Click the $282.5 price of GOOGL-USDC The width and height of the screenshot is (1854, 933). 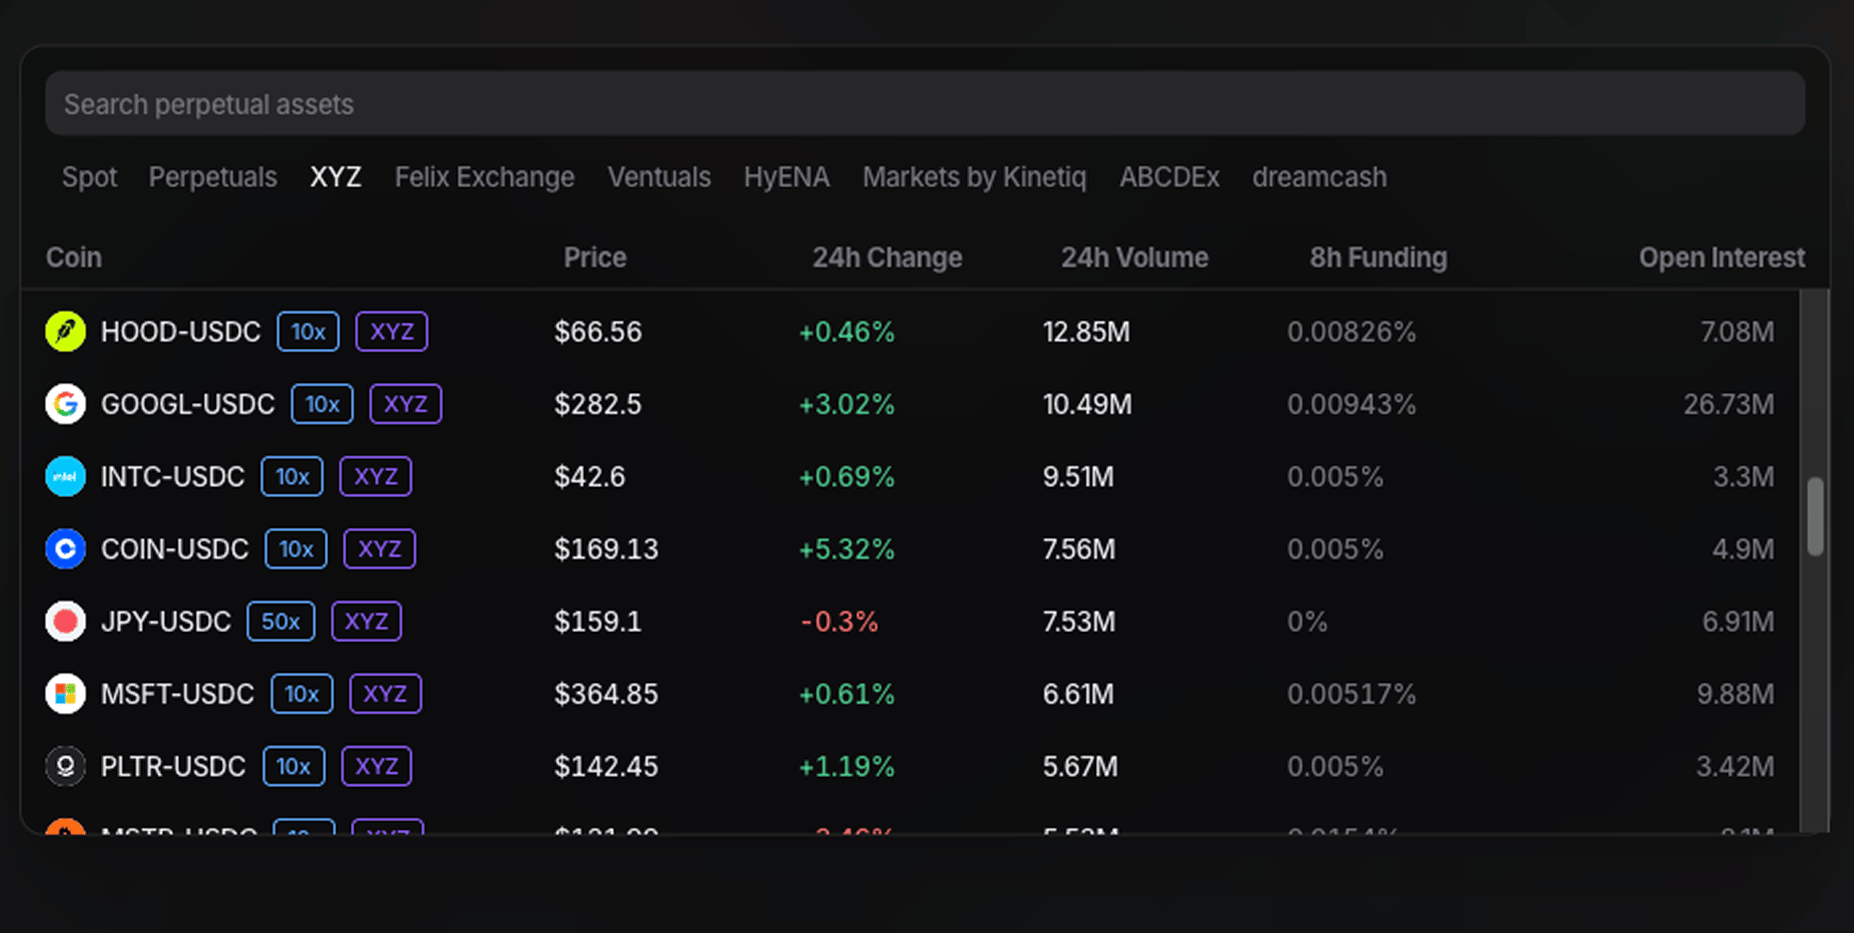pos(598,404)
